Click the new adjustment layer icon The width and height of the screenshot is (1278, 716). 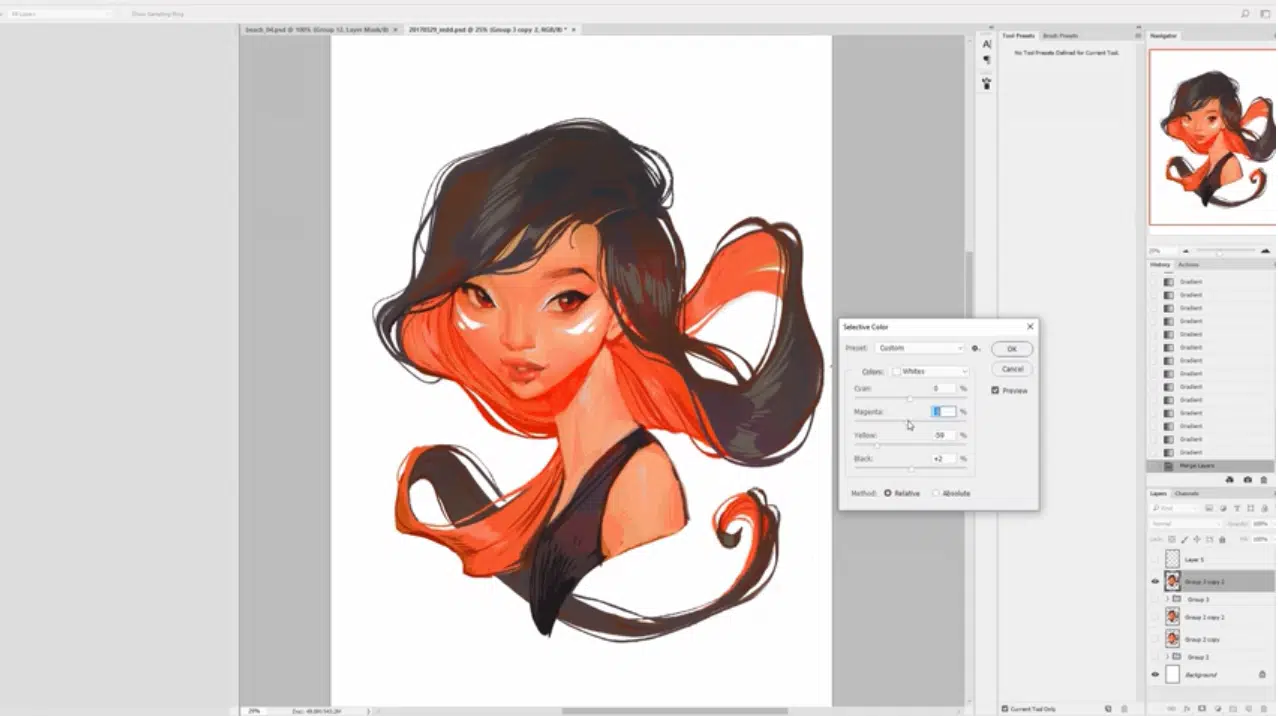point(1218,708)
